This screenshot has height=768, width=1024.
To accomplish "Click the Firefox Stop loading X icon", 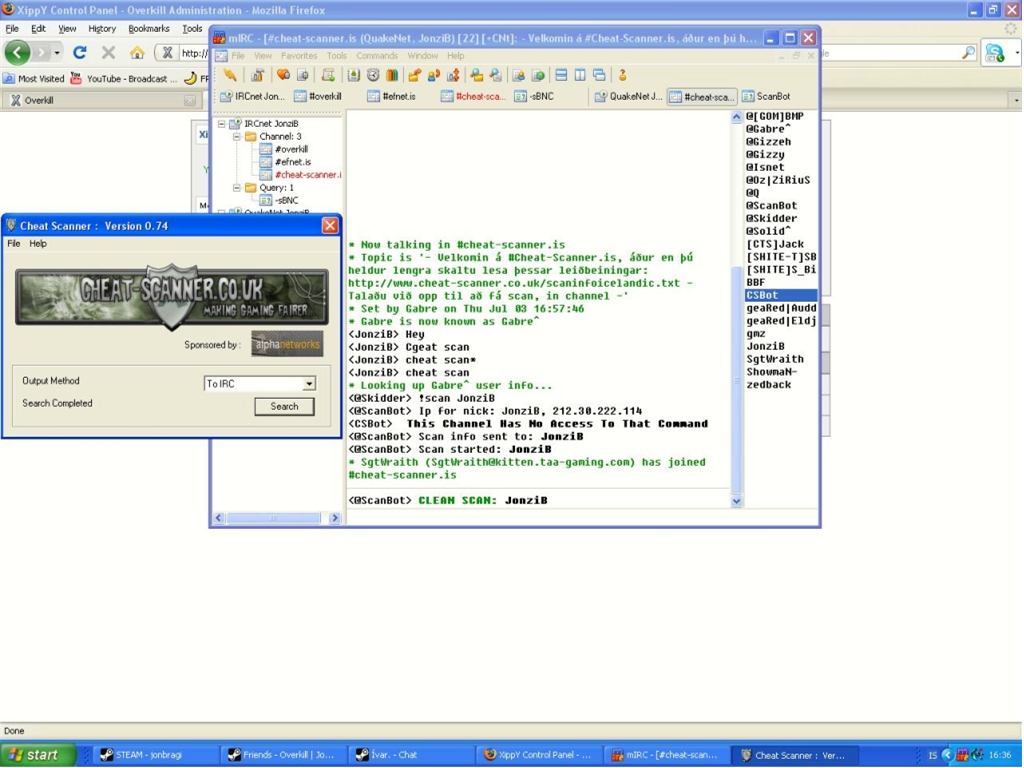I will pyautogui.click(x=108, y=52).
